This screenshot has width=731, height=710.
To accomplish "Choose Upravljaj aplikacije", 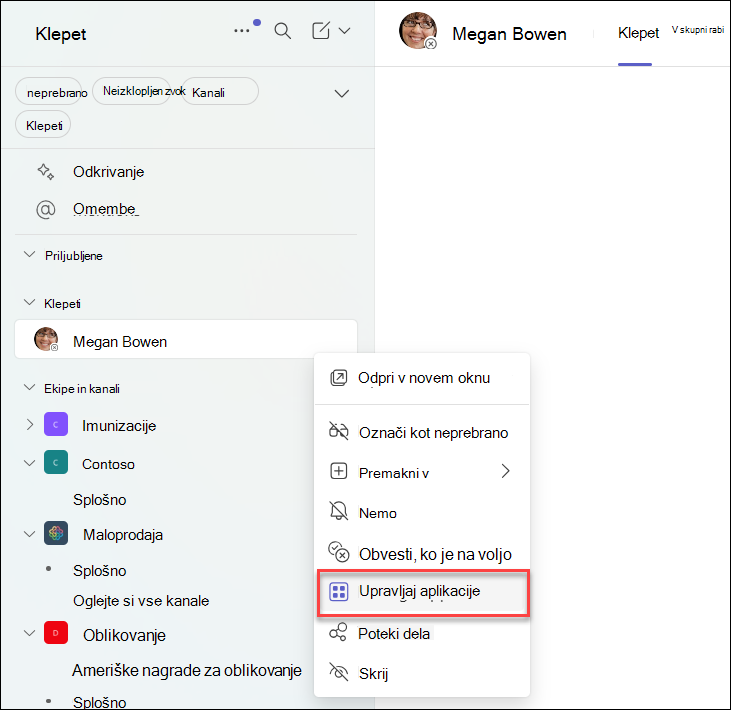I will [x=423, y=593].
